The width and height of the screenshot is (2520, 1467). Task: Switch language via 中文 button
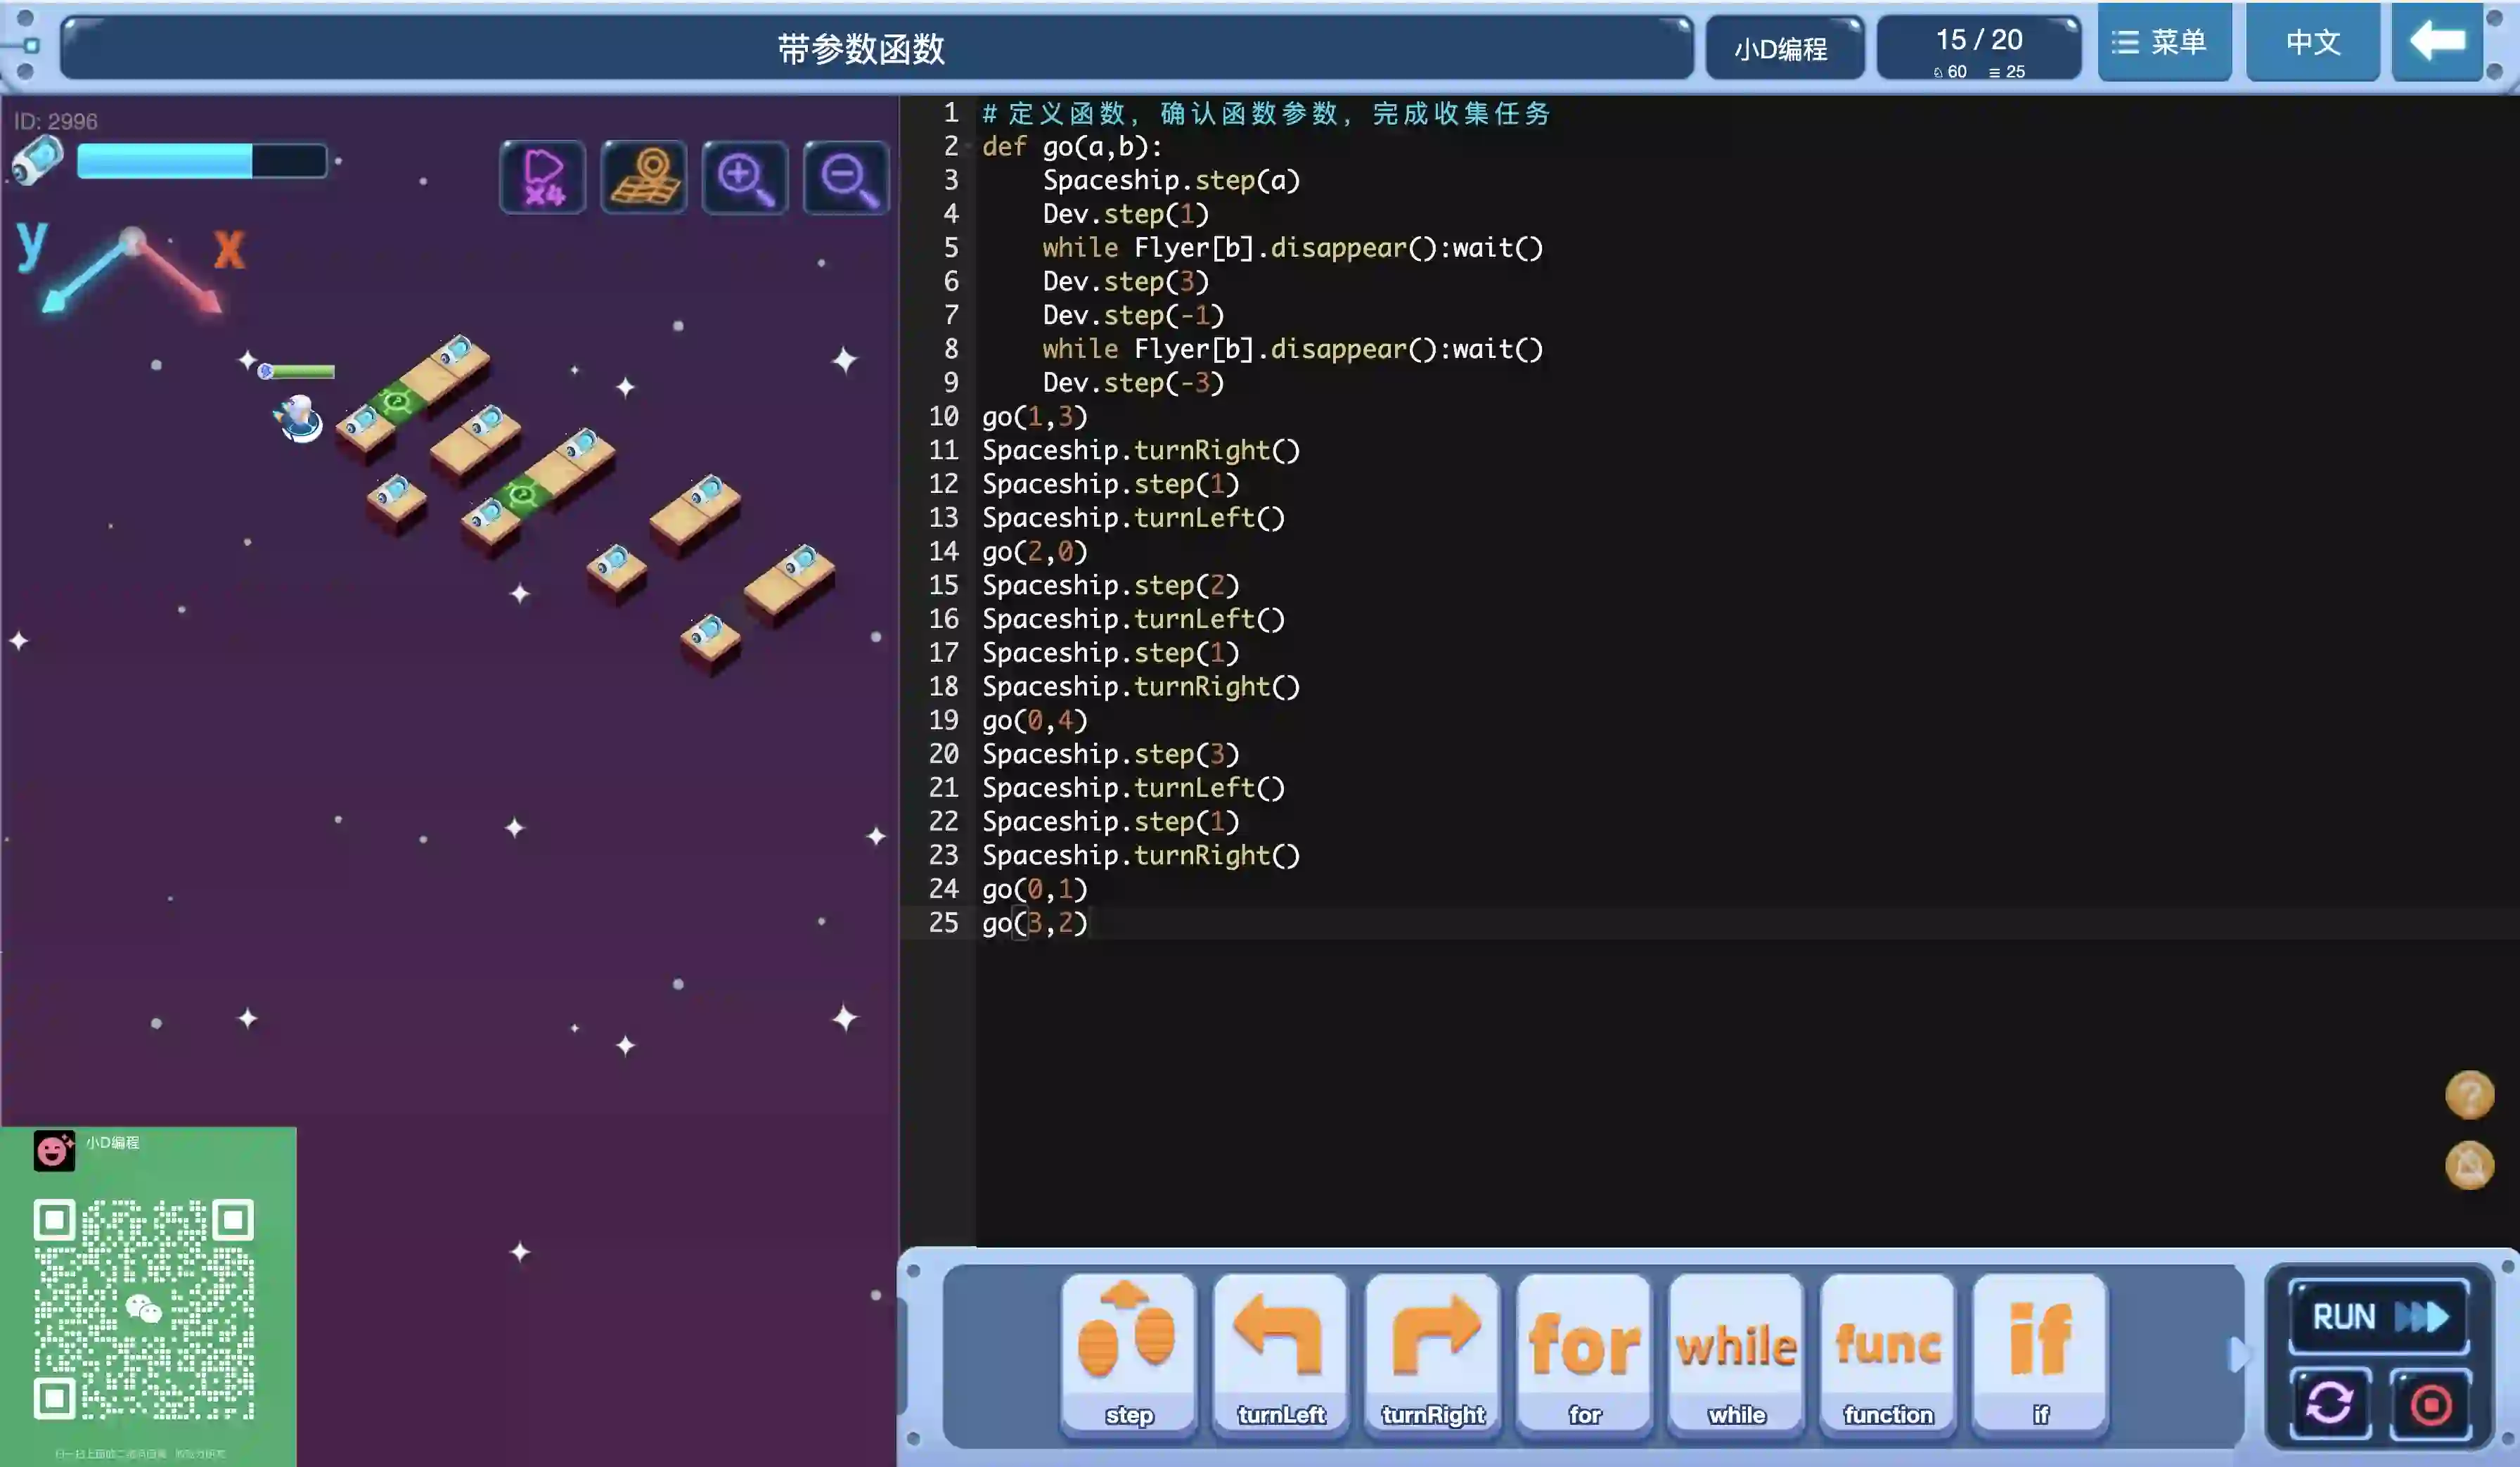tap(2312, 42)
